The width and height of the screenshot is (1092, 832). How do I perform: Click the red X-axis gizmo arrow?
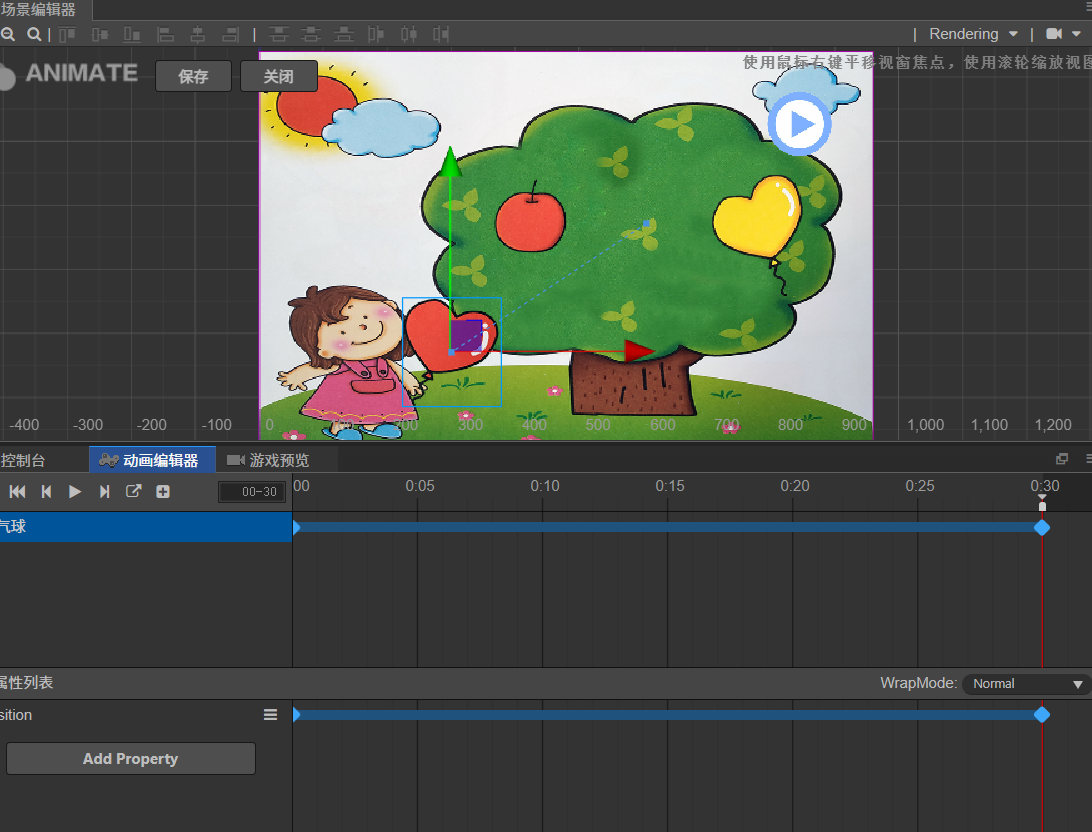pyautogui.click(x=638, y=351)
